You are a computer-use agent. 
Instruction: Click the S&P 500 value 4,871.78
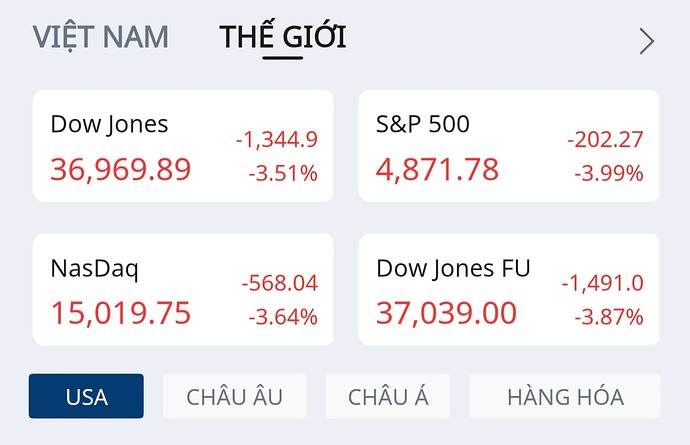tap(437, 169)
